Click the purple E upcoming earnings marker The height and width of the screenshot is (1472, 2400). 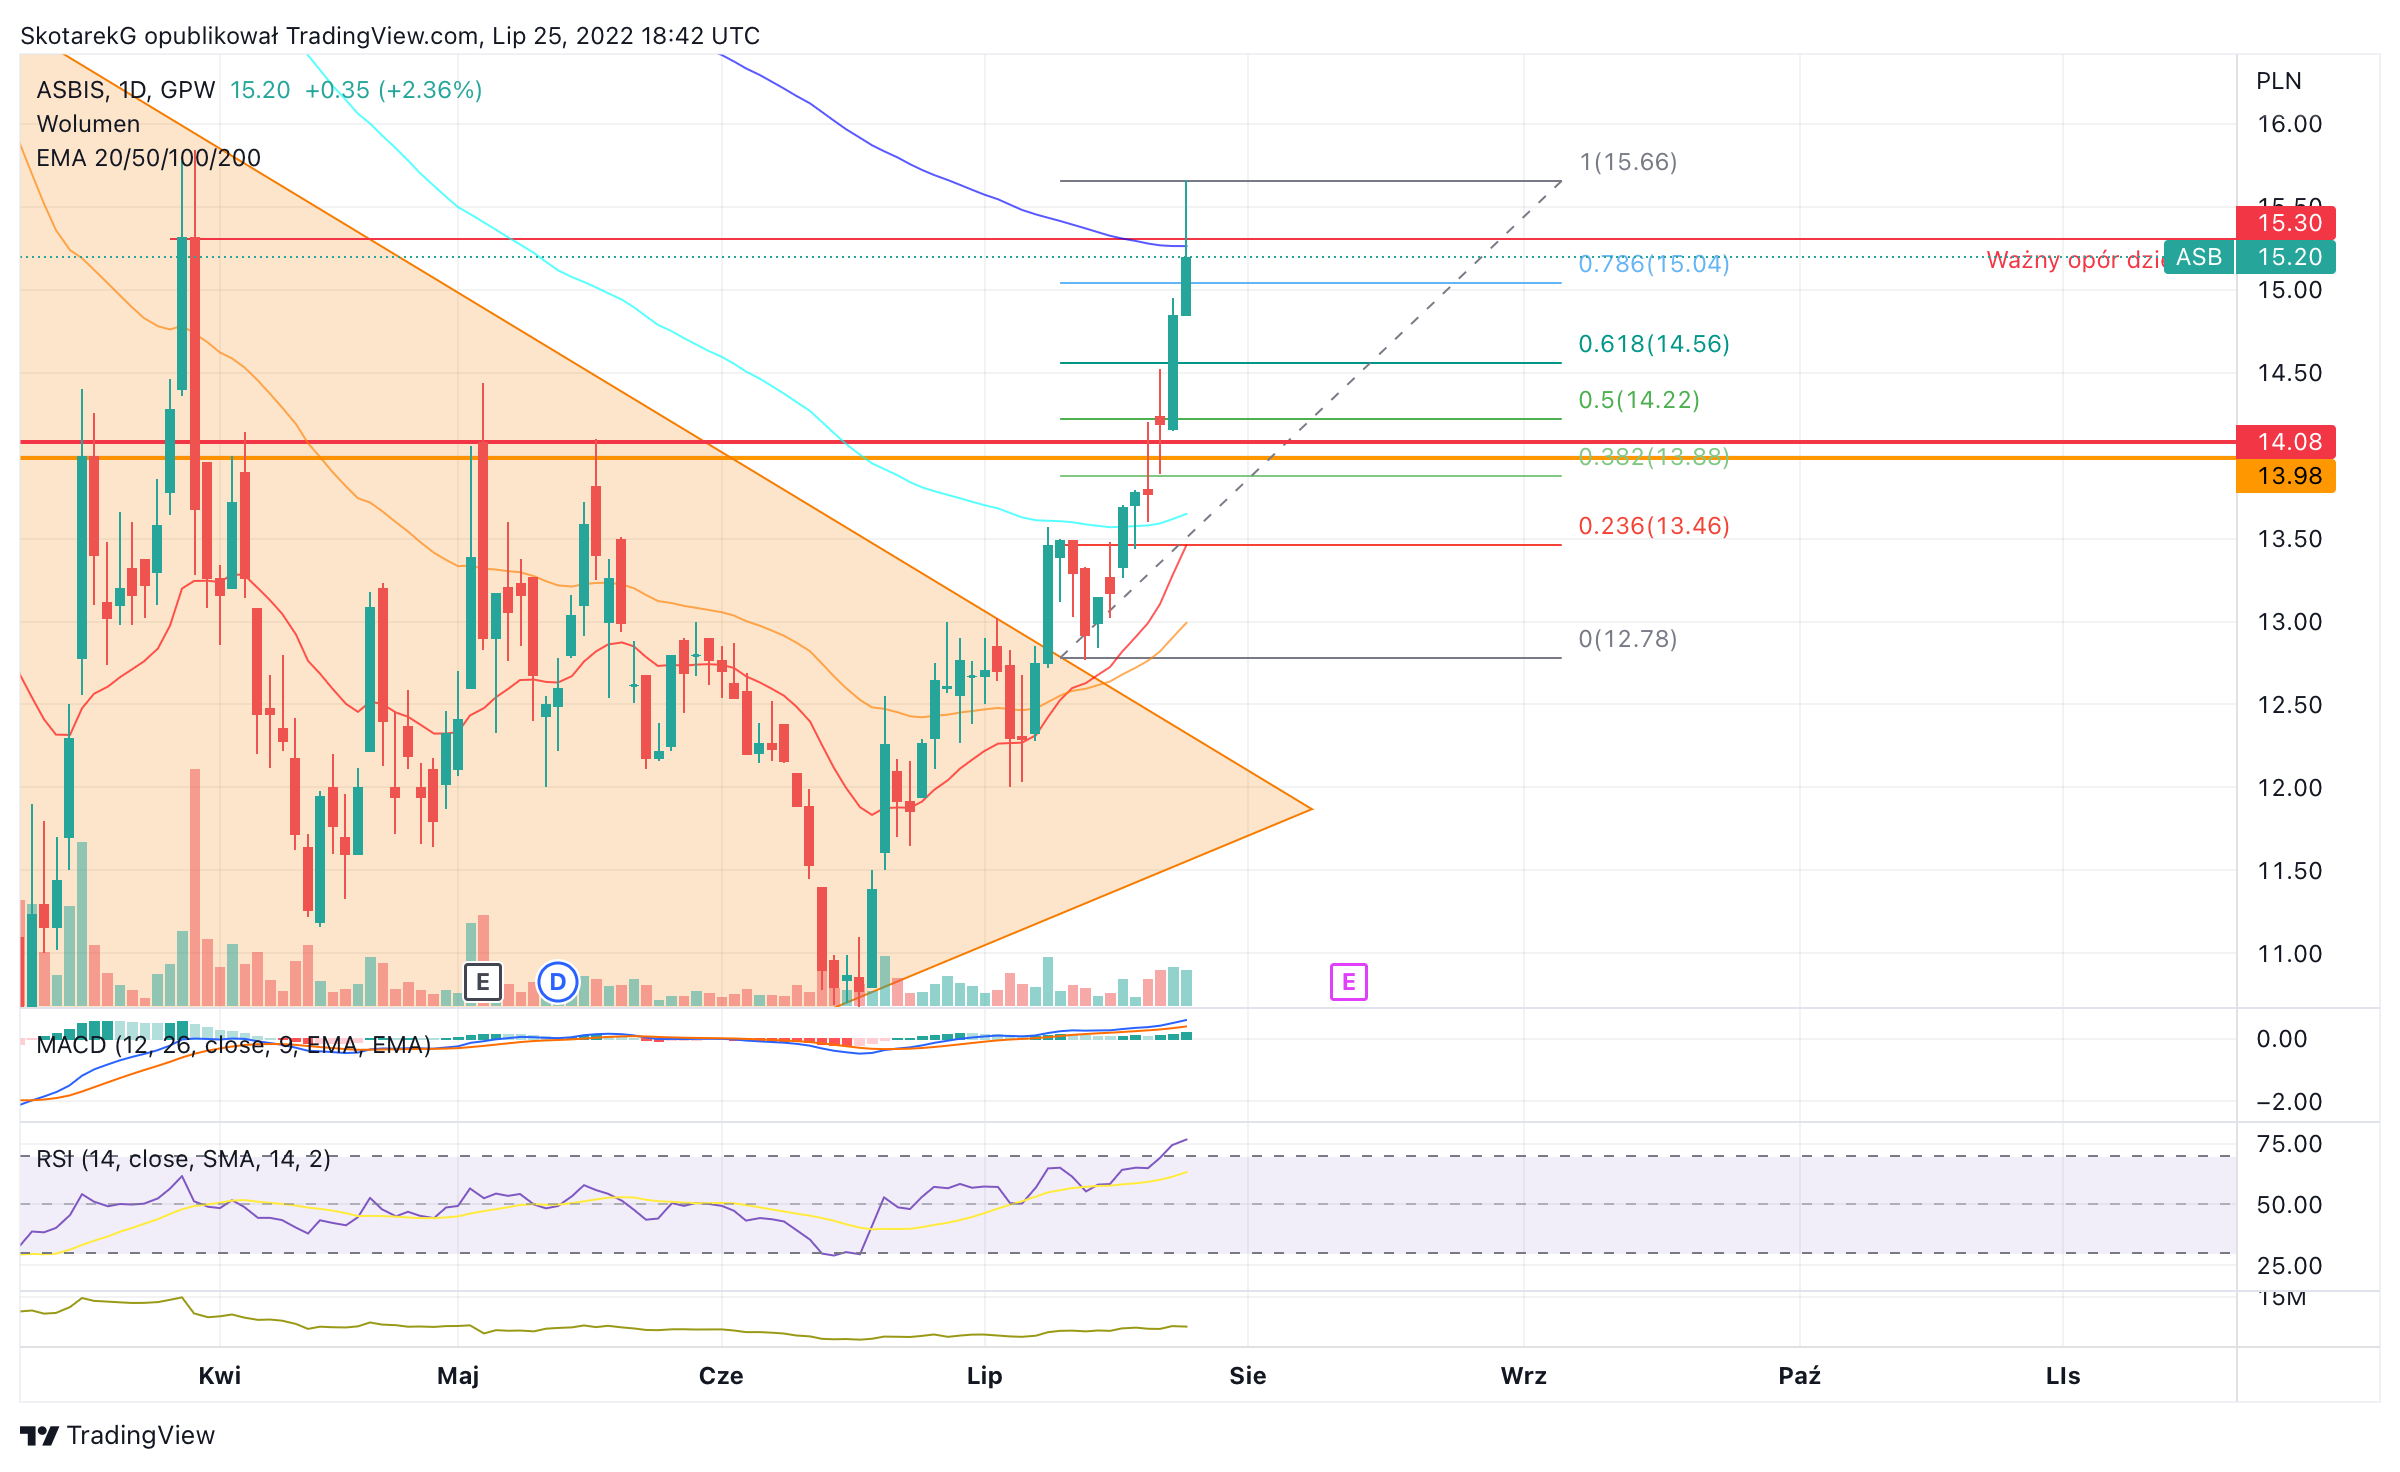click(x=1349, y=982)
